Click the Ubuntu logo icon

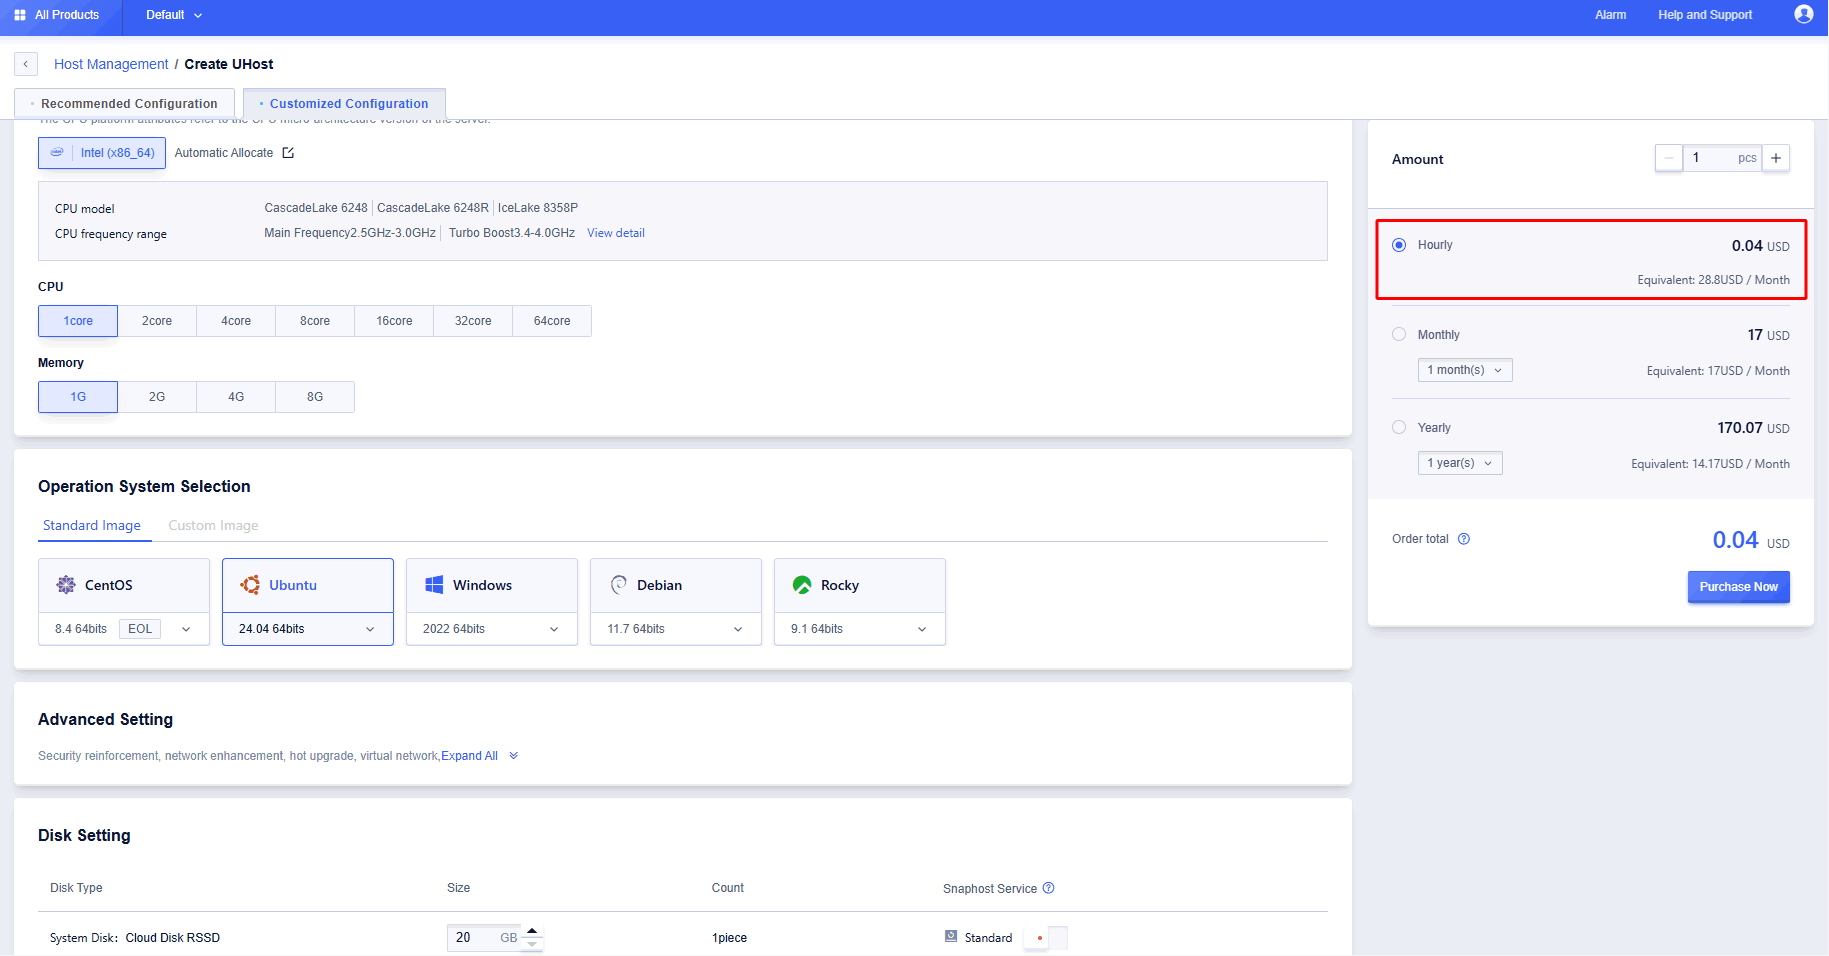pos(250,585)
